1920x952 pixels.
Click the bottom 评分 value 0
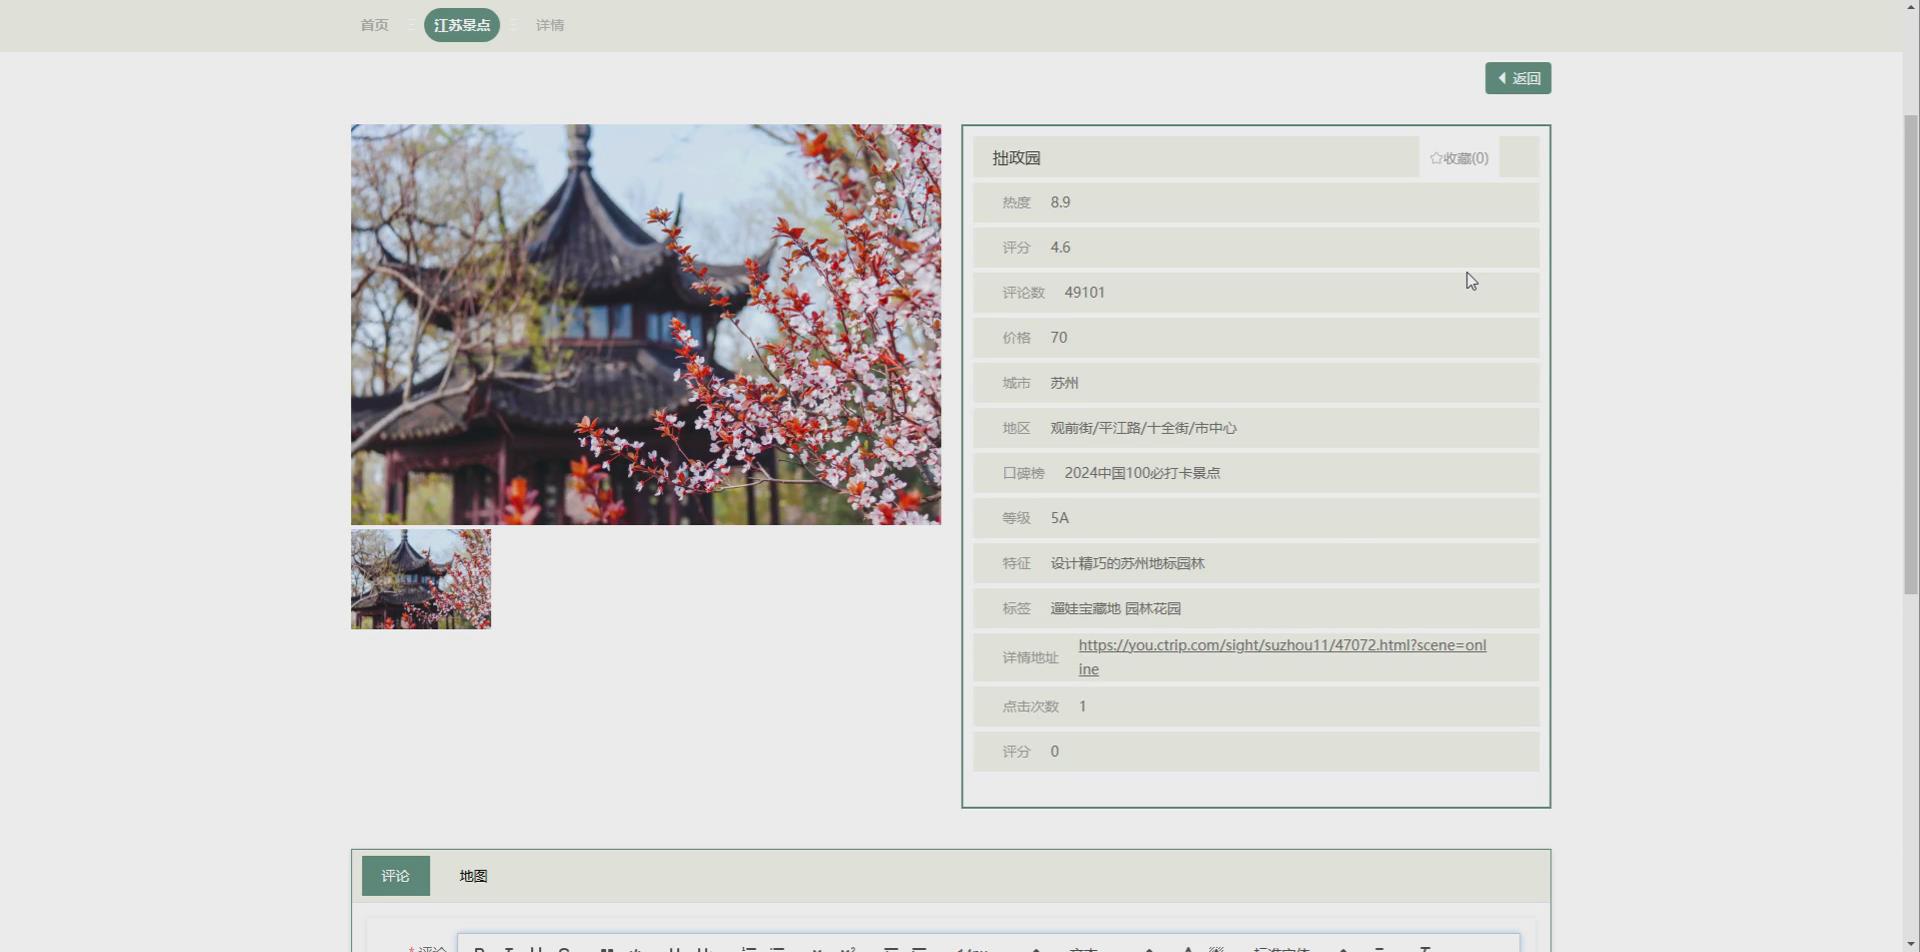[x=1054, y=751]
